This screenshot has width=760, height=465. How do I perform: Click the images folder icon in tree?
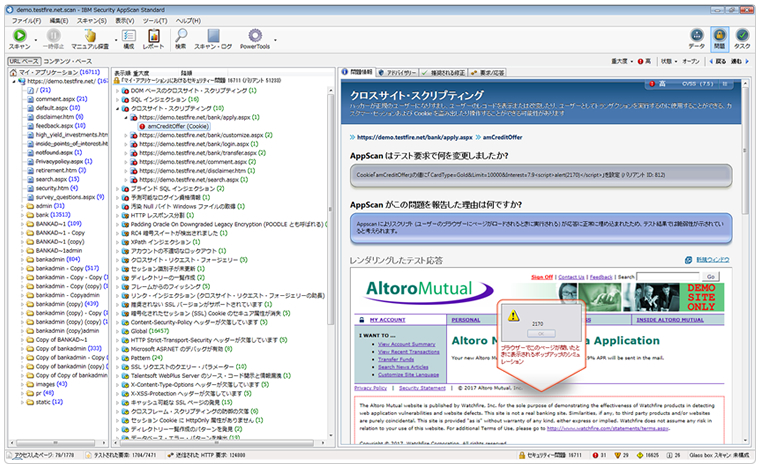pos(30,384)
